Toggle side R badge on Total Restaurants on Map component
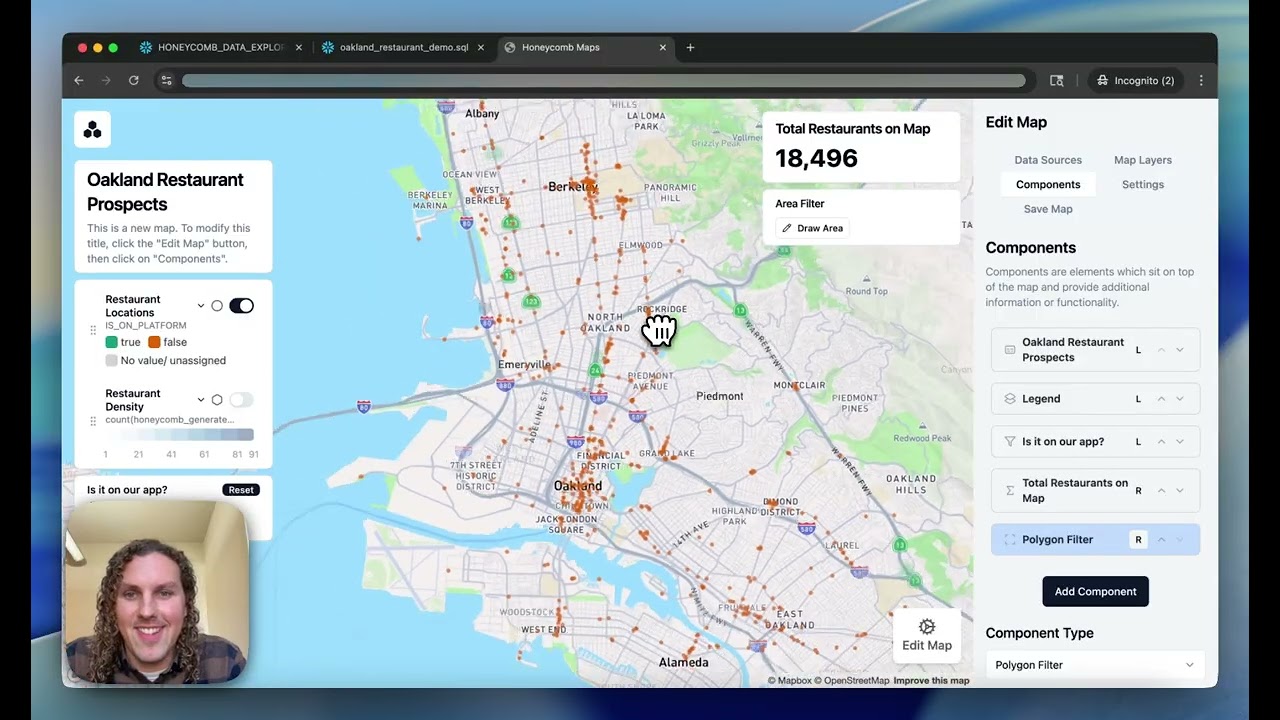Viewport: 1280px width, 720px height. pos(1138,491)
